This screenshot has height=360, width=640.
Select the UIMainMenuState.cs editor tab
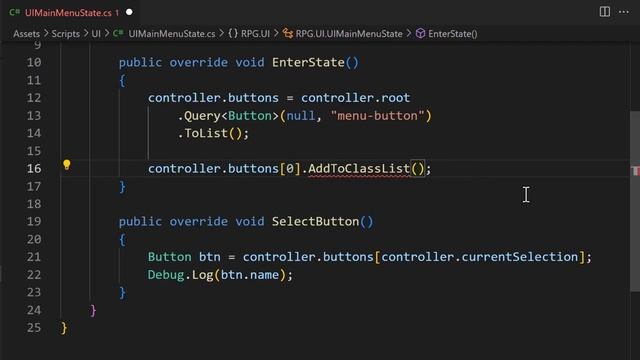click(71, 13)
